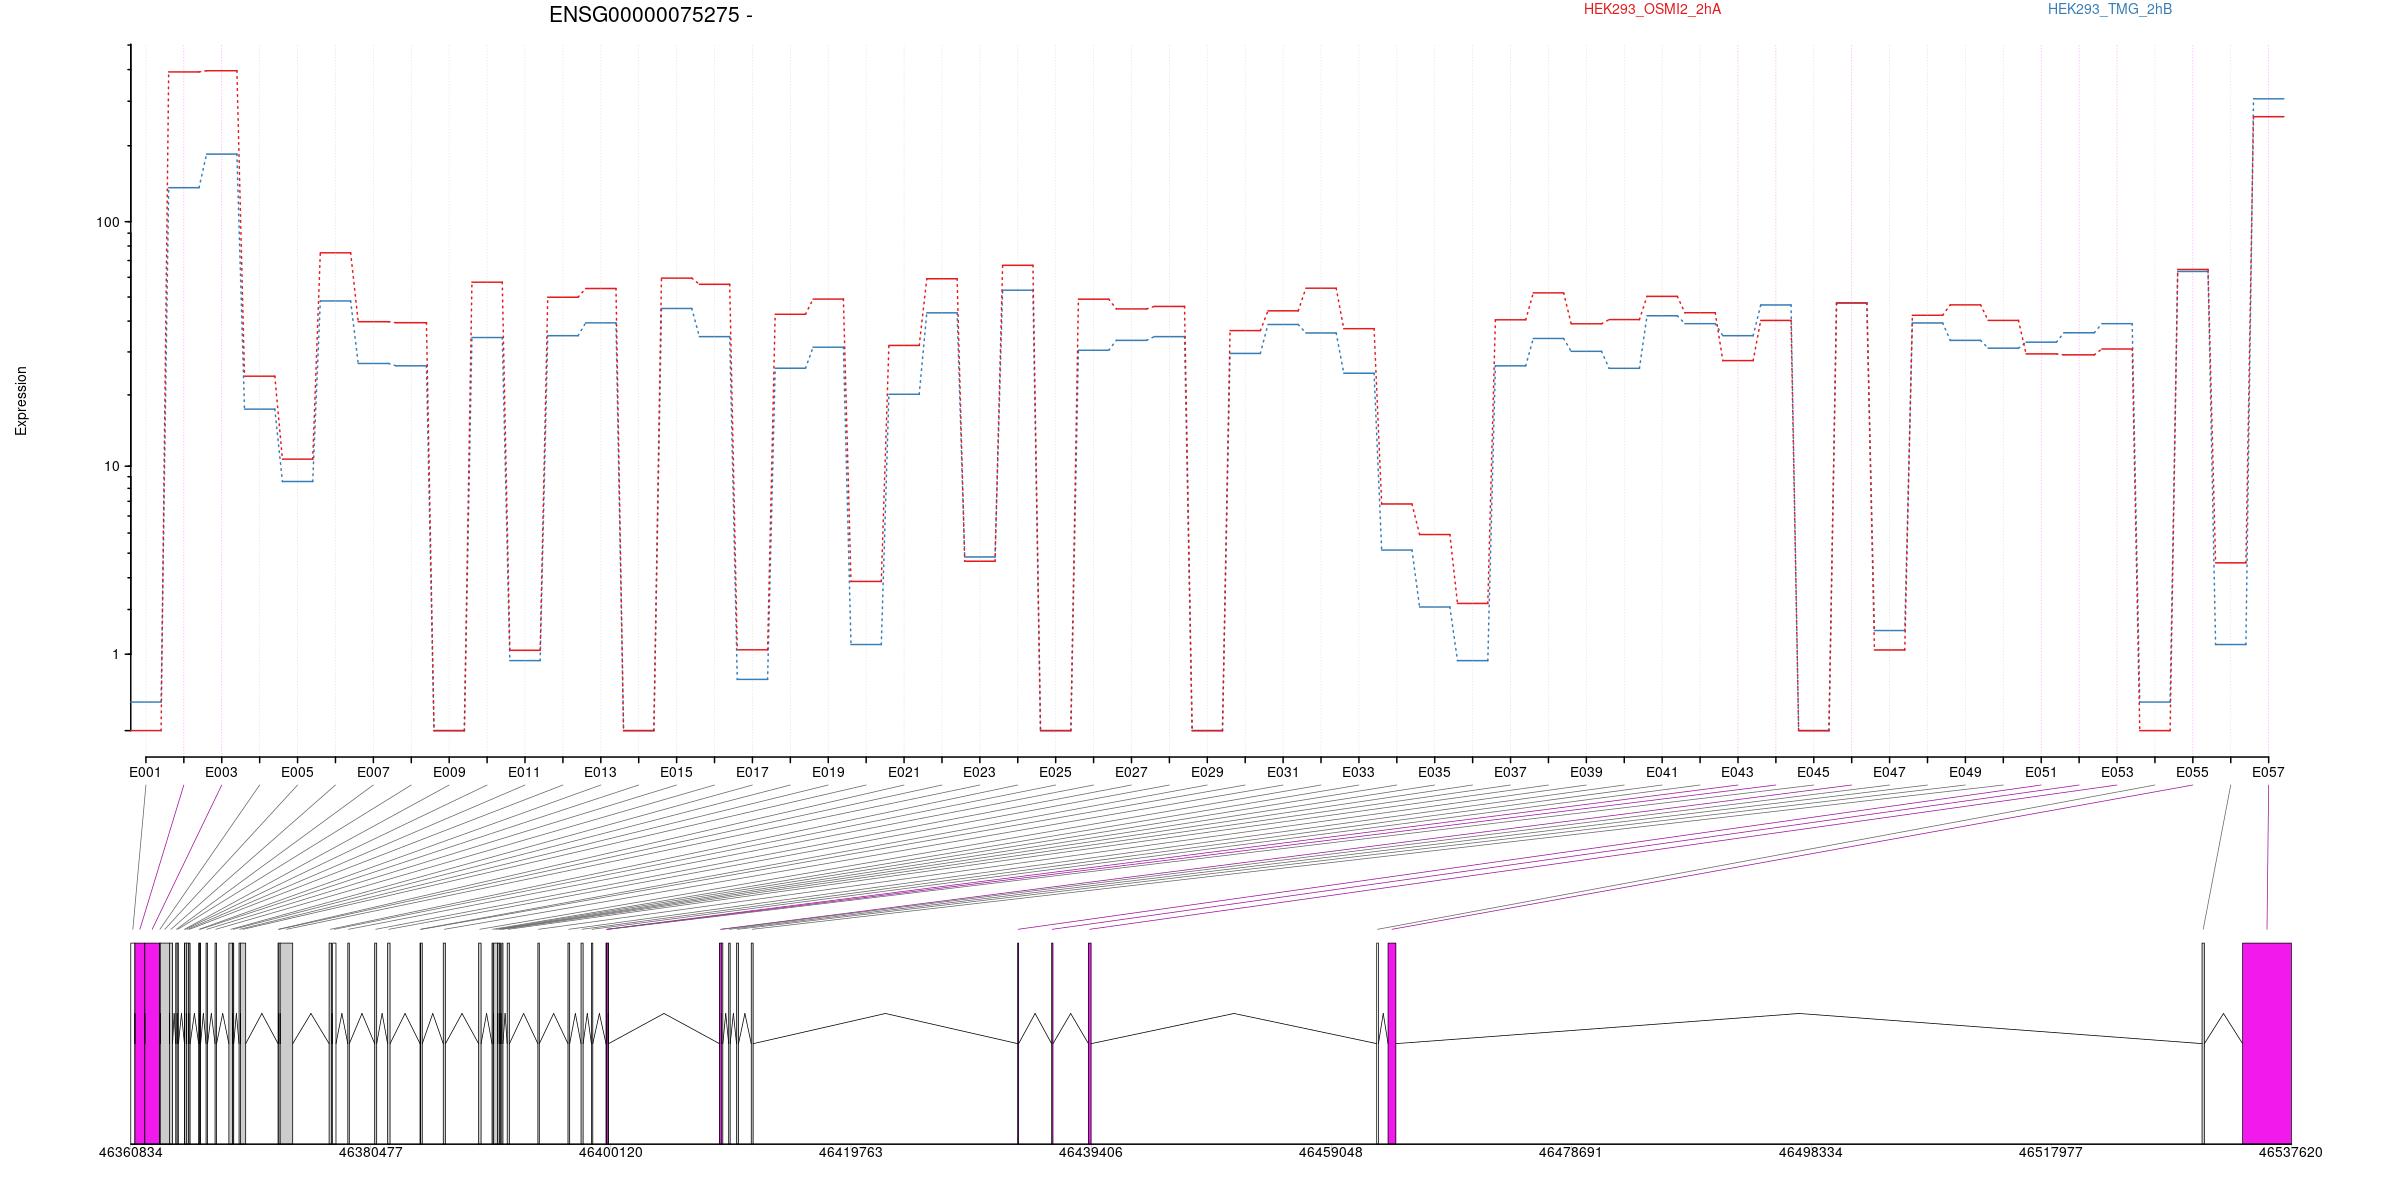
Task: Select exon label E019
Action: [x=828, y=772]
